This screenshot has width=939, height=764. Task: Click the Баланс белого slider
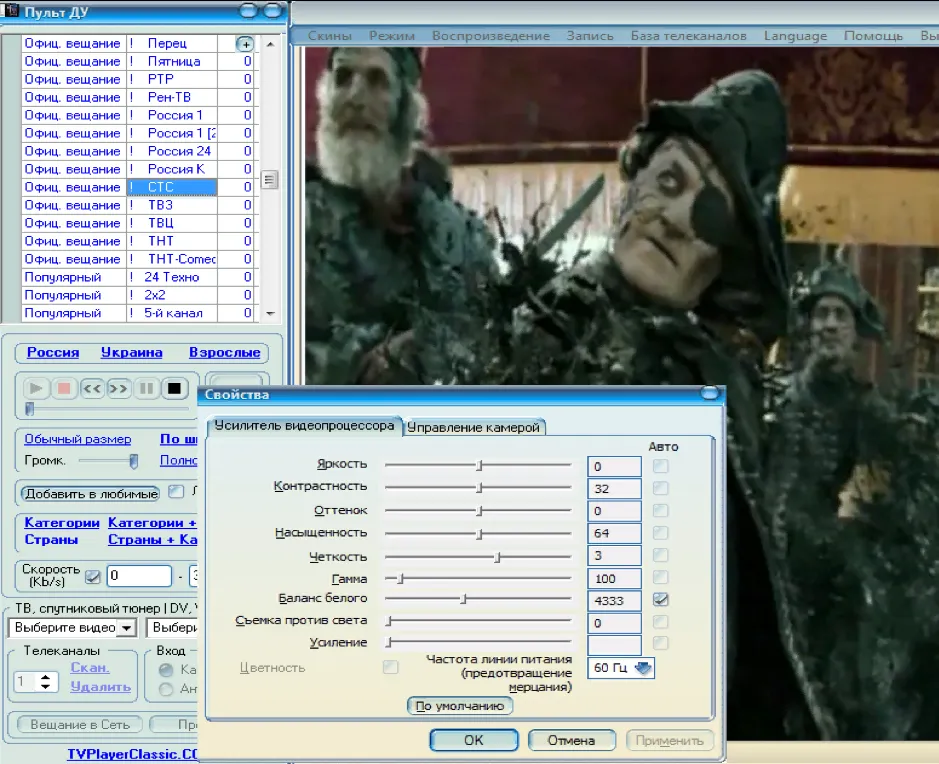[478, 598]
